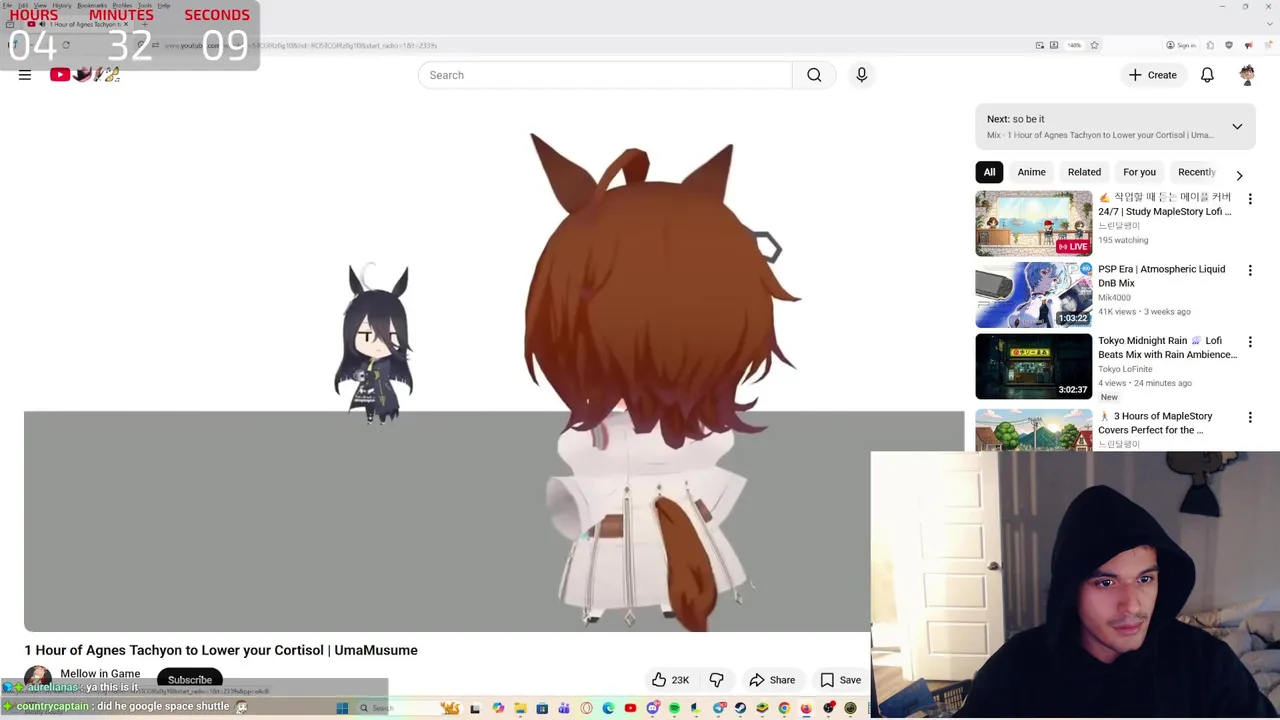Show more filter chips with right arrow
The height and width of the screenshot is (720, 1280).
click(1239, 174)
